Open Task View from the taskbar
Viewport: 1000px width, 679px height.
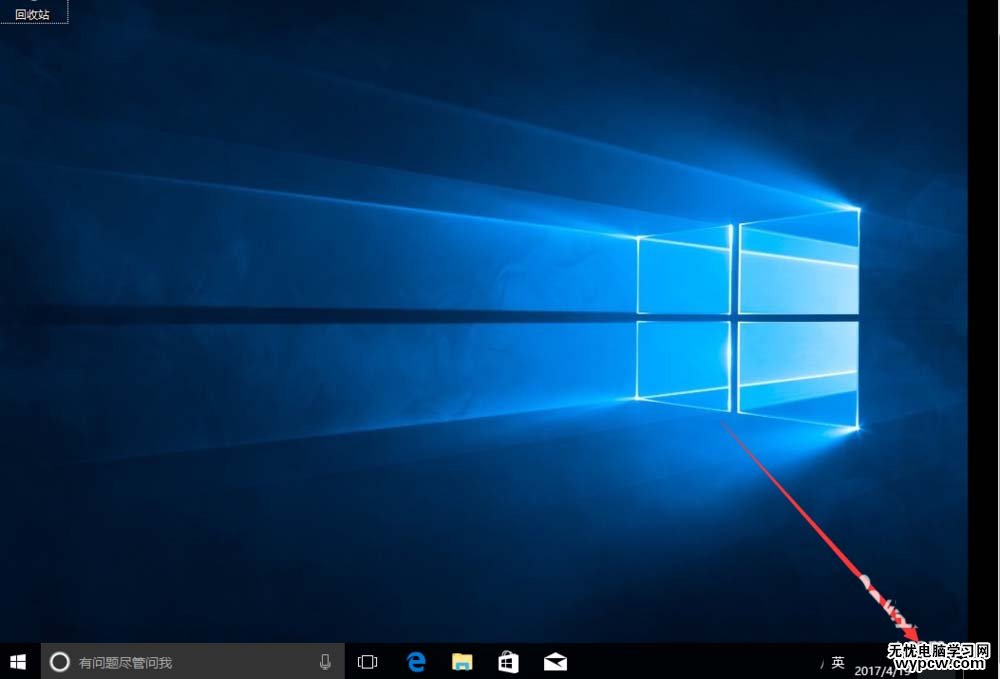pyautogui.click(x=367, y=662)
